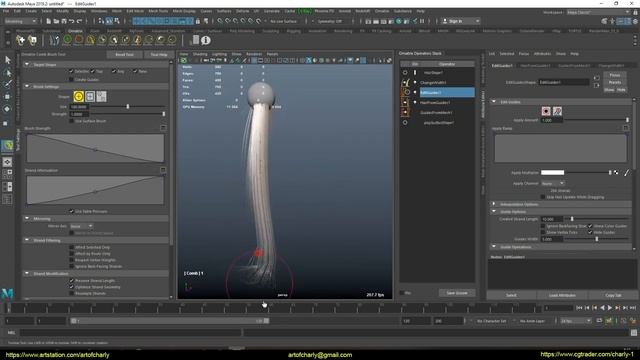Toggle the Selected checkbox under Target Shape
Viewport: 640px width, 360px height.
pyautogui.click(x=71, y=71)
